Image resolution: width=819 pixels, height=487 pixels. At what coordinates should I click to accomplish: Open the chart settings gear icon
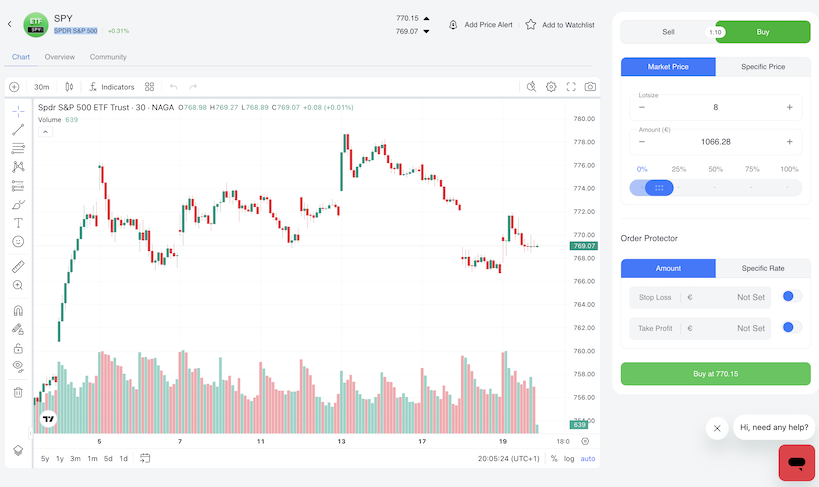coord(551,87)
